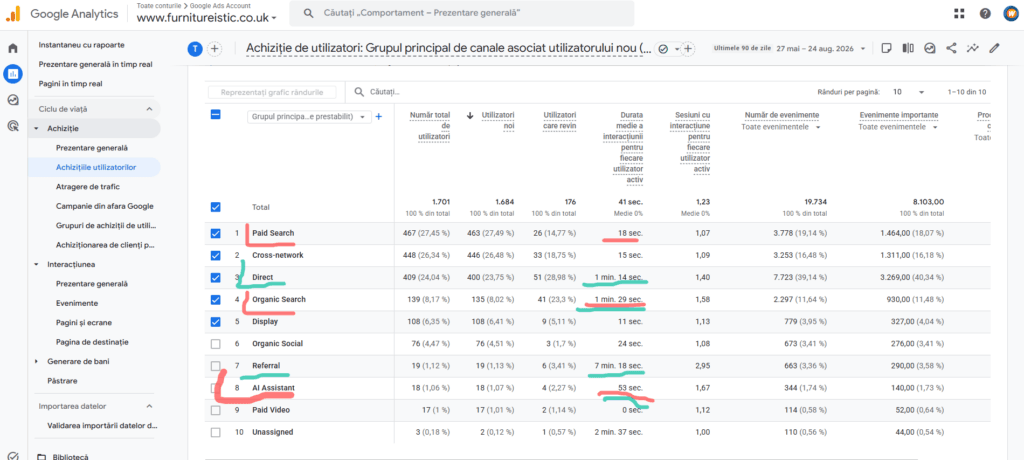This screenshot has height=460, width=1024.
Task: Focus the top search field
Action: 462,13
